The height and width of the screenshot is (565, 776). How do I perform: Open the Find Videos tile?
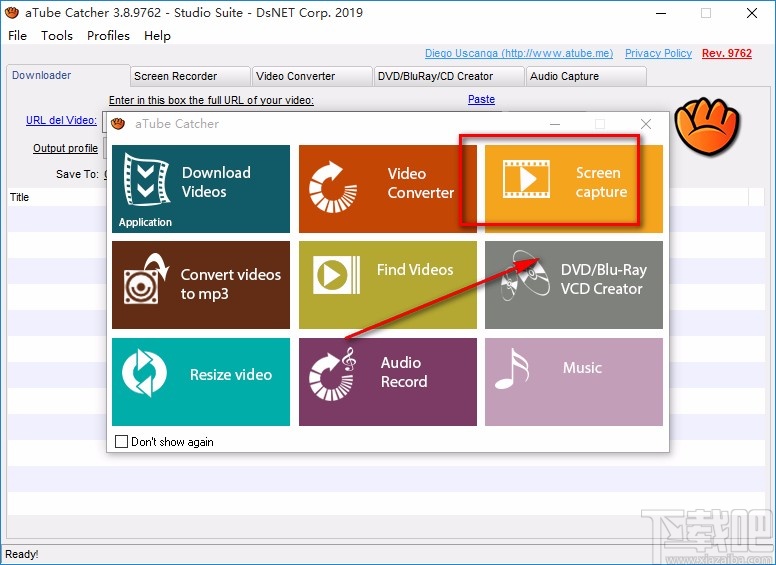tap(388, 285)
